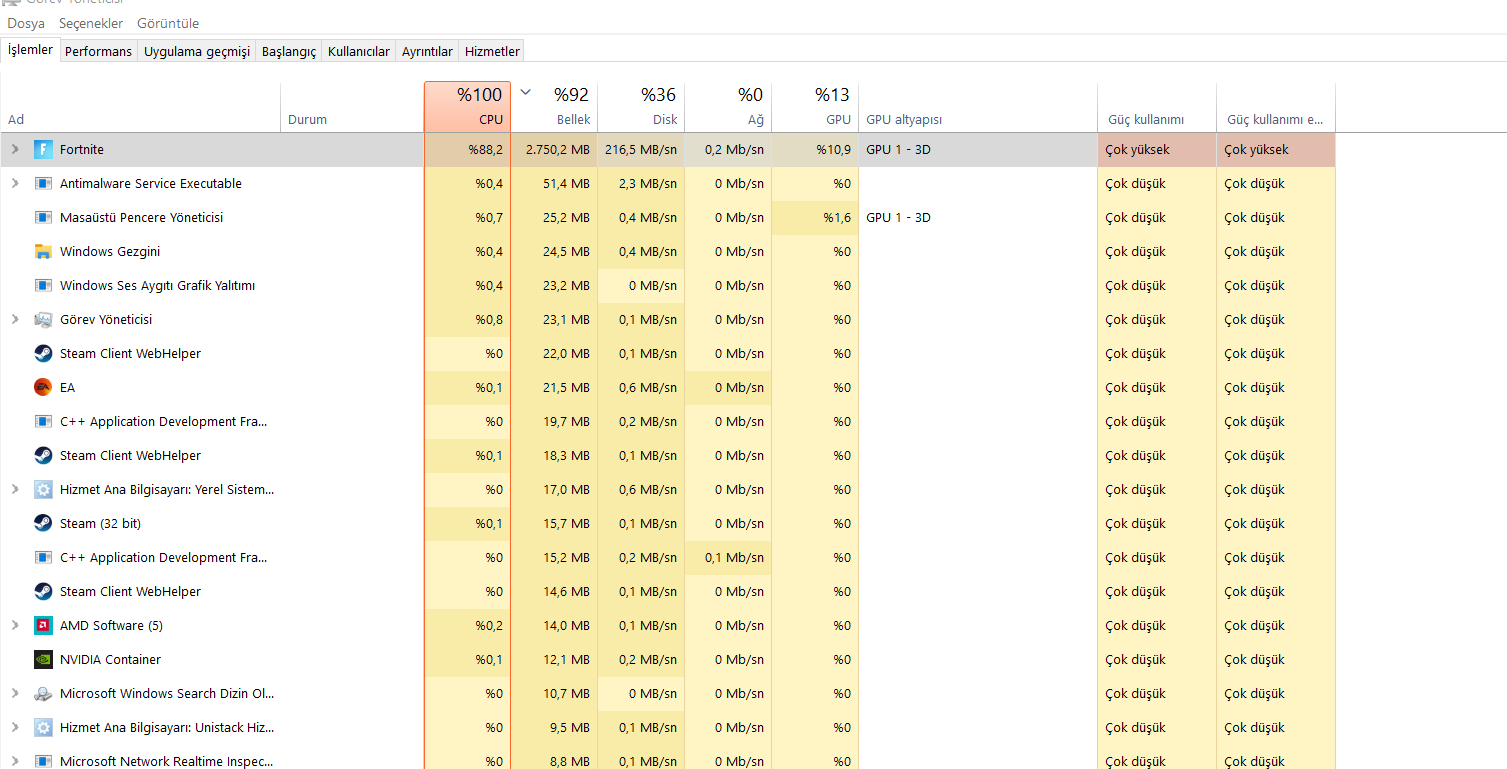Sort by the Güç kullanımı column header
Image resolution: width=1507 pixels, height=769 pixels.
(1157, 107)
